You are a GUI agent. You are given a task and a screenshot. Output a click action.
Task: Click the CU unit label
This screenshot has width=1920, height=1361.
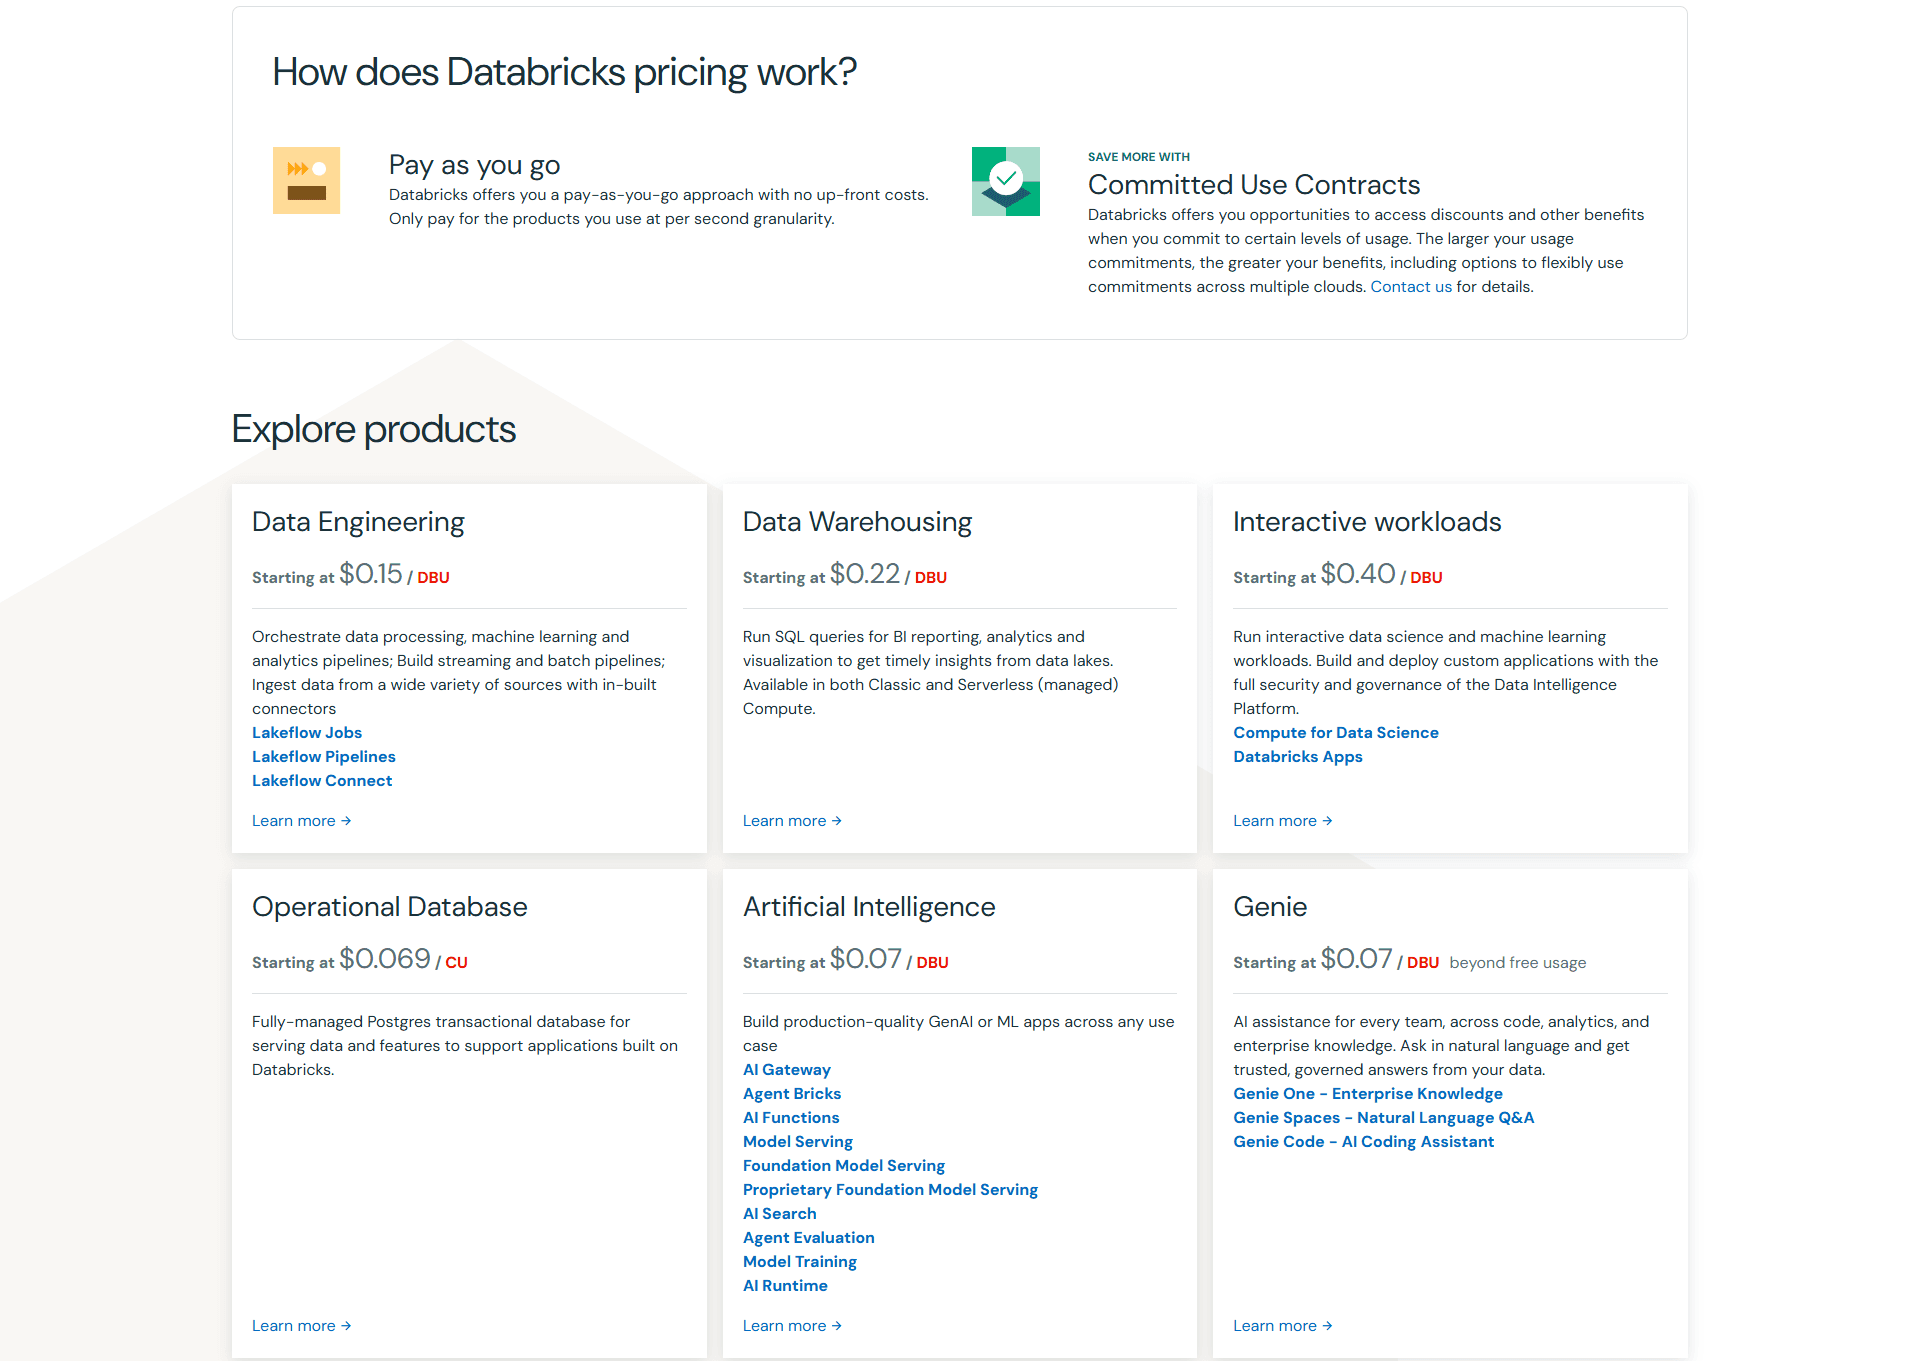pos(456,963)
